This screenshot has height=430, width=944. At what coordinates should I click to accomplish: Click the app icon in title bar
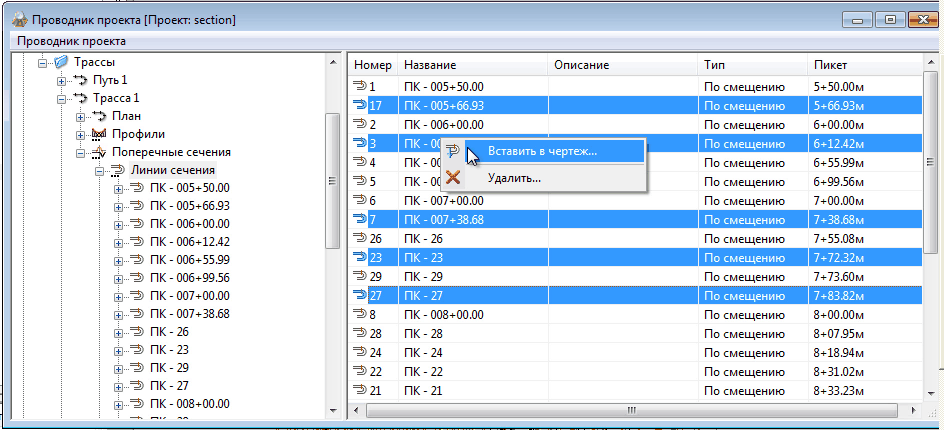click(x=17, y=18)
